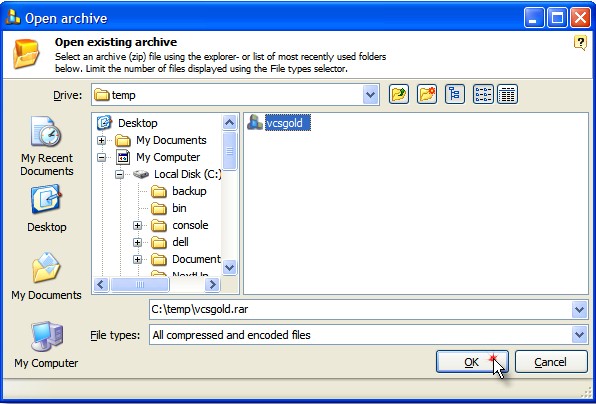Click into the C:\temp\vcsgold.rar path field
This screenshot has width=596, height=404.
[x=360, y=309]
